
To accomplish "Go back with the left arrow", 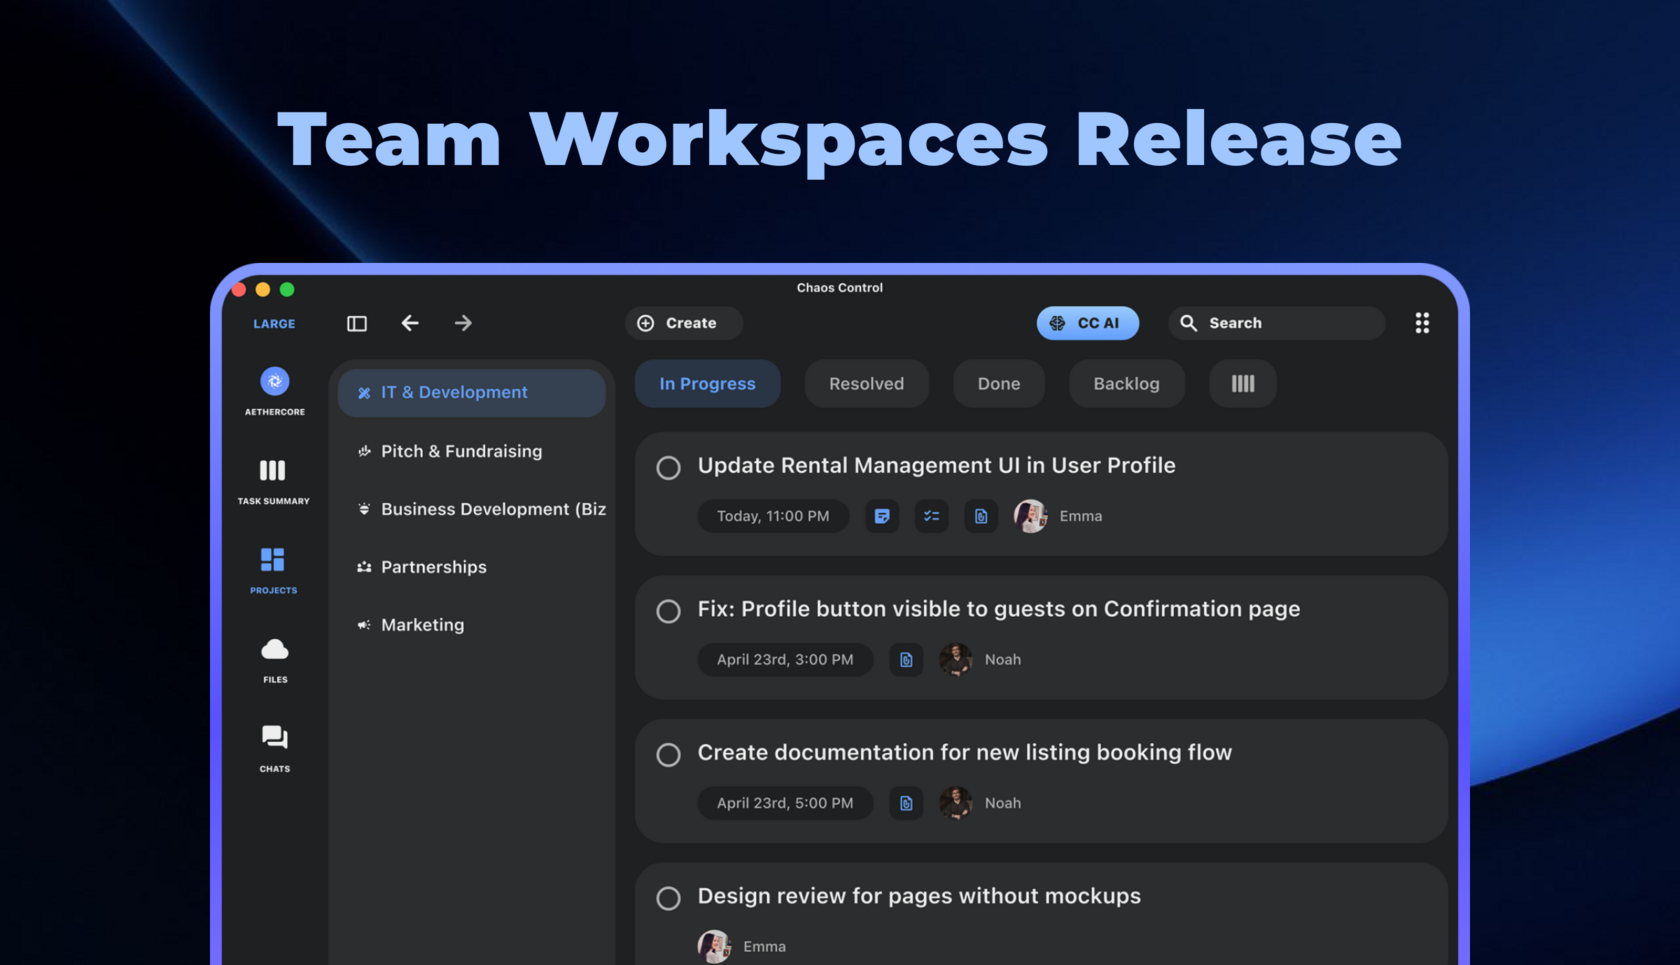I will tap(410, 323).
